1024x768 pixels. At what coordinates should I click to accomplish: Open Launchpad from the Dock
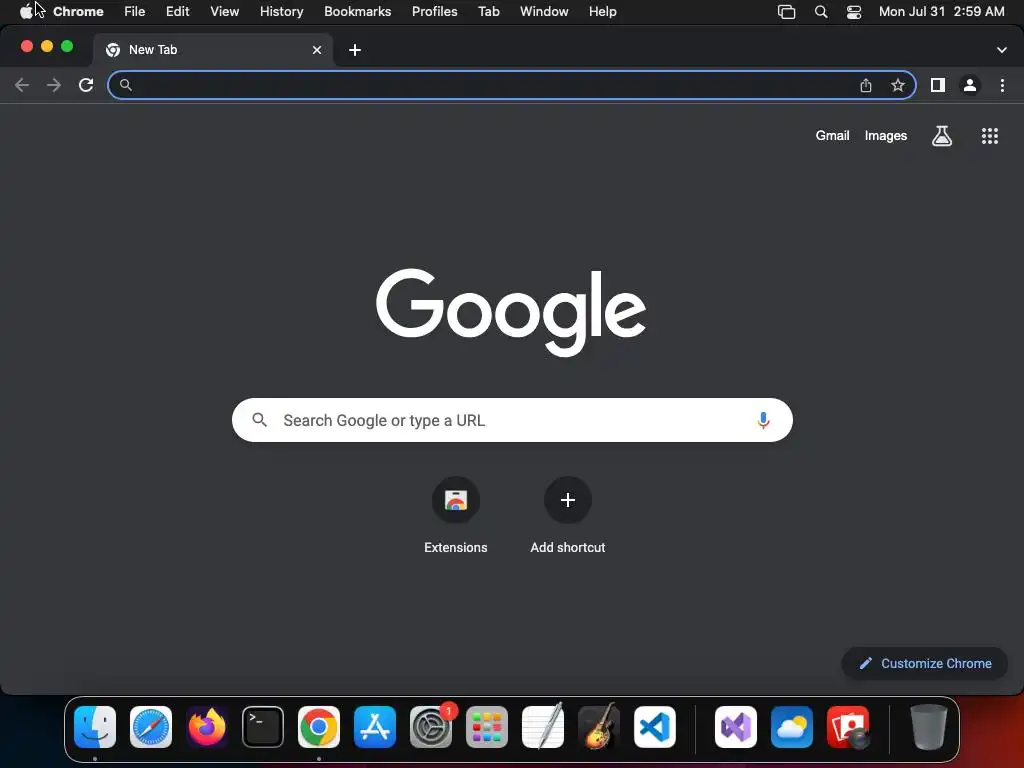pyautogui.click(x=487, y=727)
